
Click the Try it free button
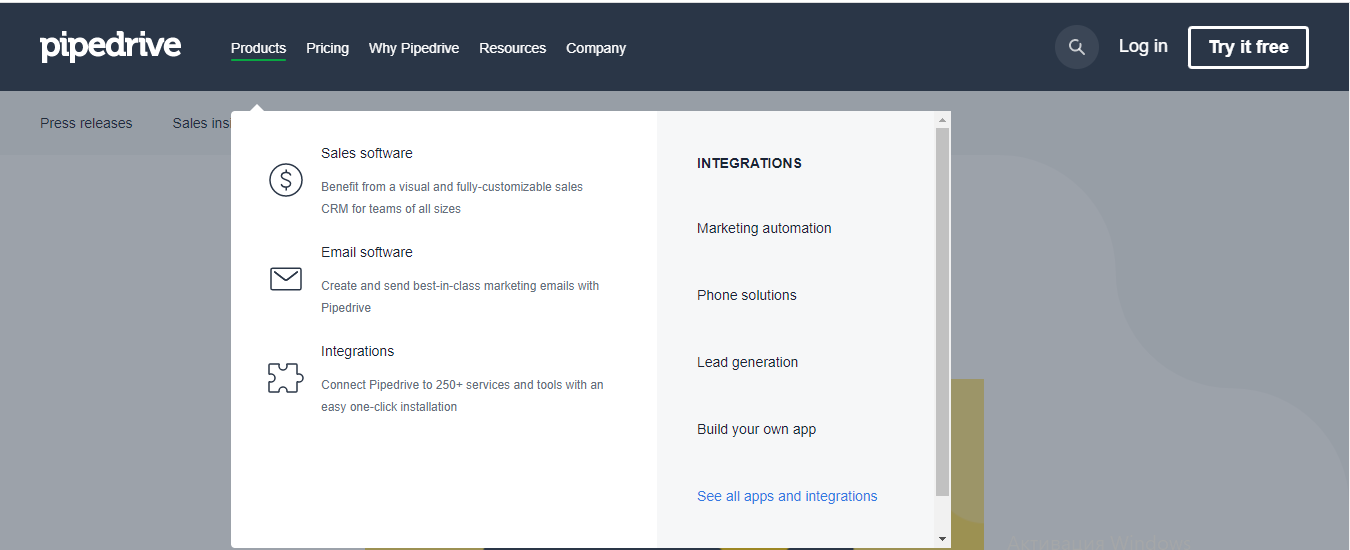pyautogui.click(x=1248, y=47)
